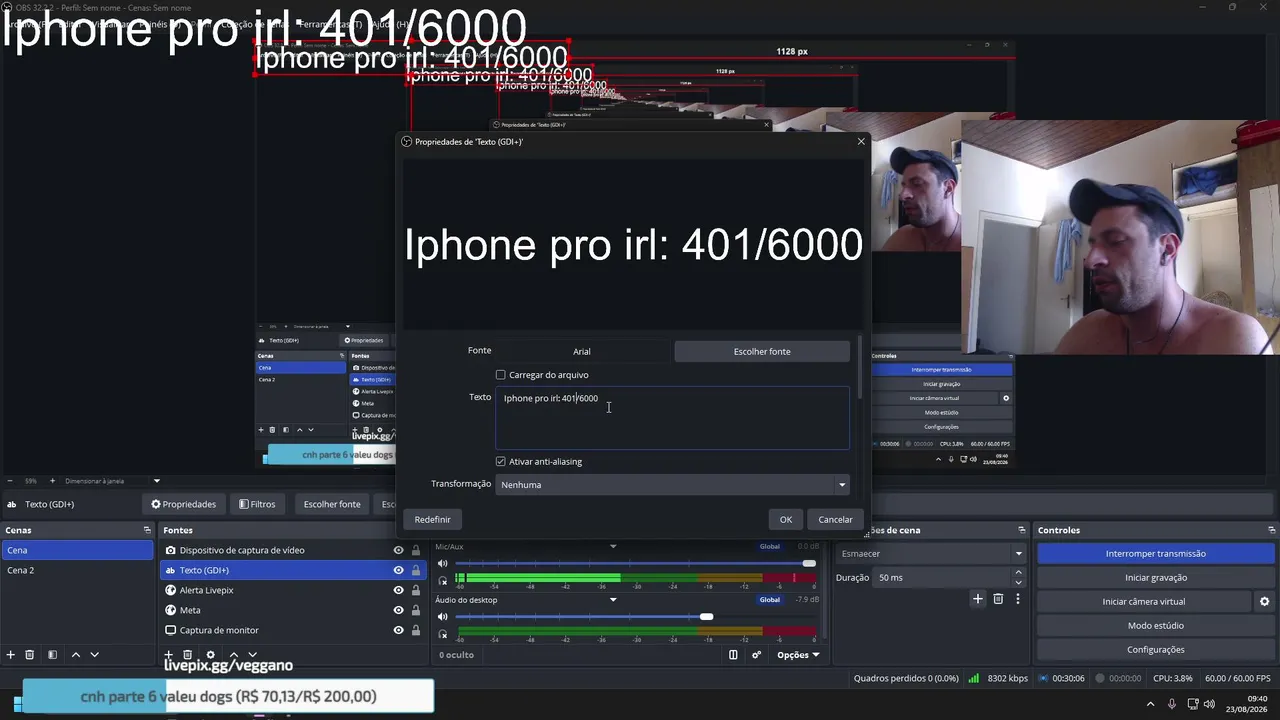Toggle monitoring headphone icon for Mic/Aux

[x=443, y=580]
